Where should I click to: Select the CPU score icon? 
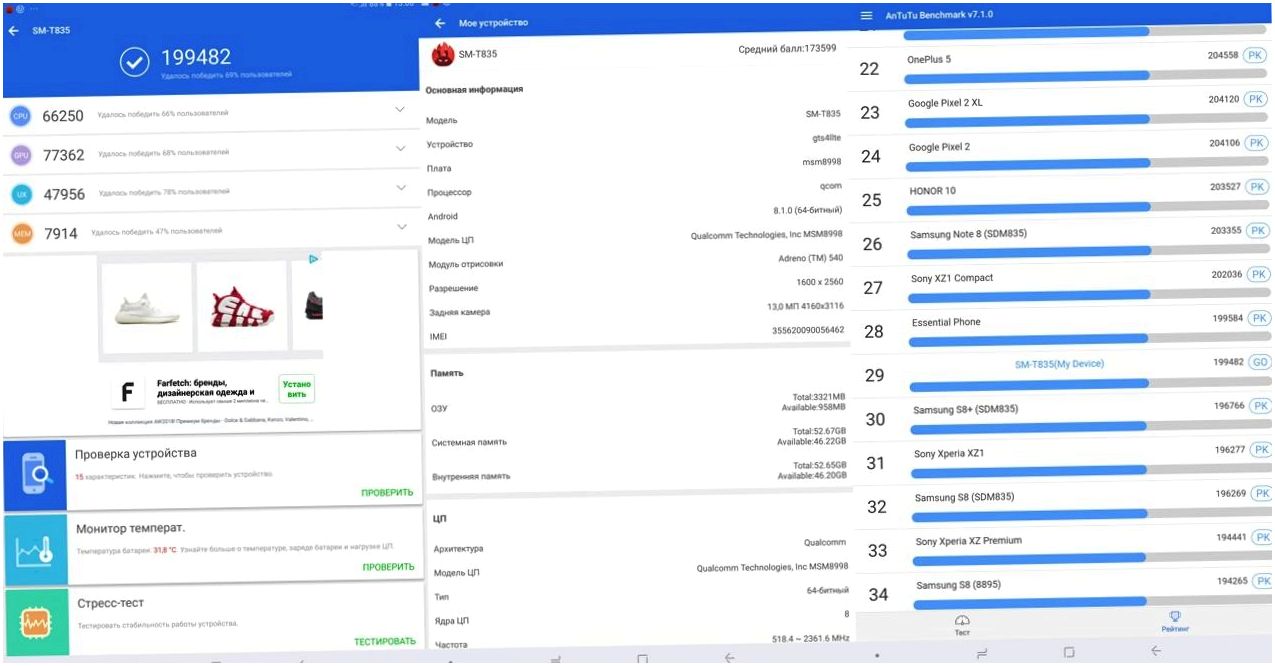(x=20, y=117)
